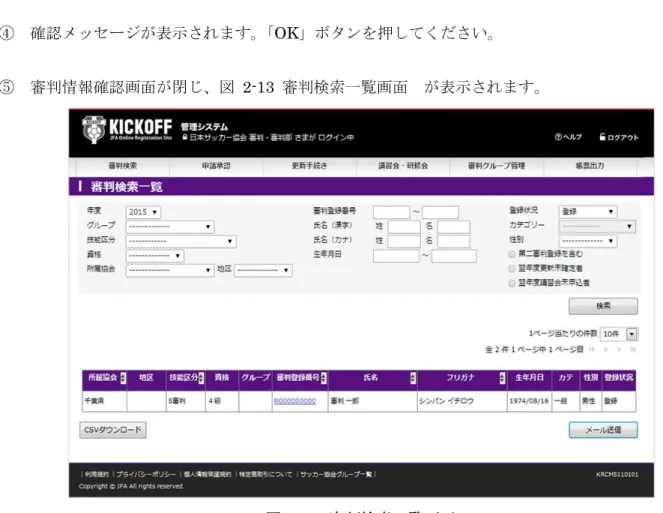Open the 登録状況 dropdown
Image resolution: width=663 pixels, height=513 pixels.
(588, 211)
